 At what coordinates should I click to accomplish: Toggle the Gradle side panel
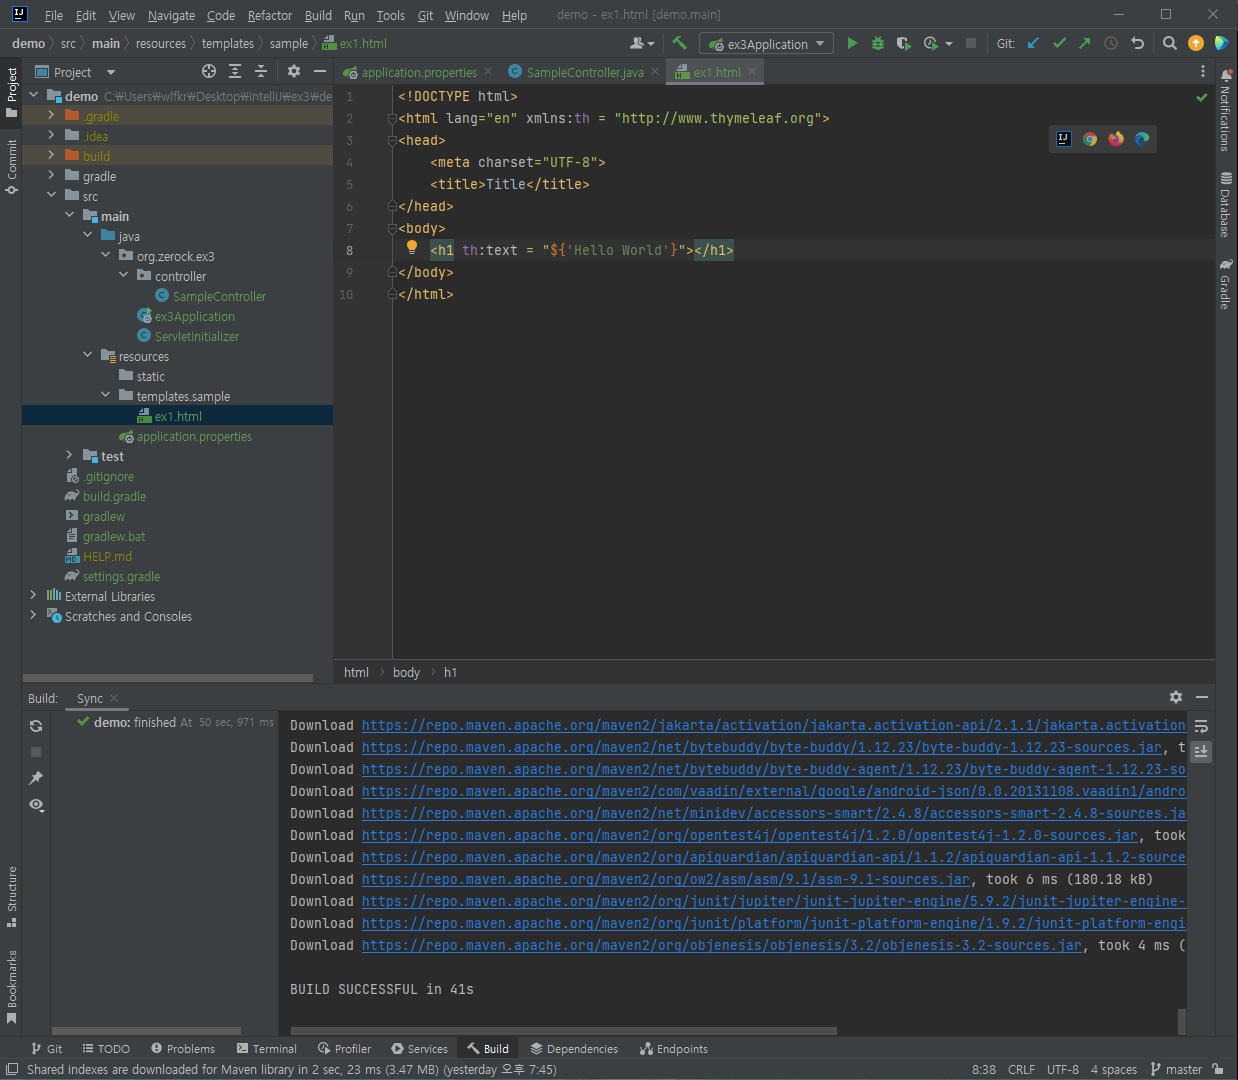(1226, 284)
